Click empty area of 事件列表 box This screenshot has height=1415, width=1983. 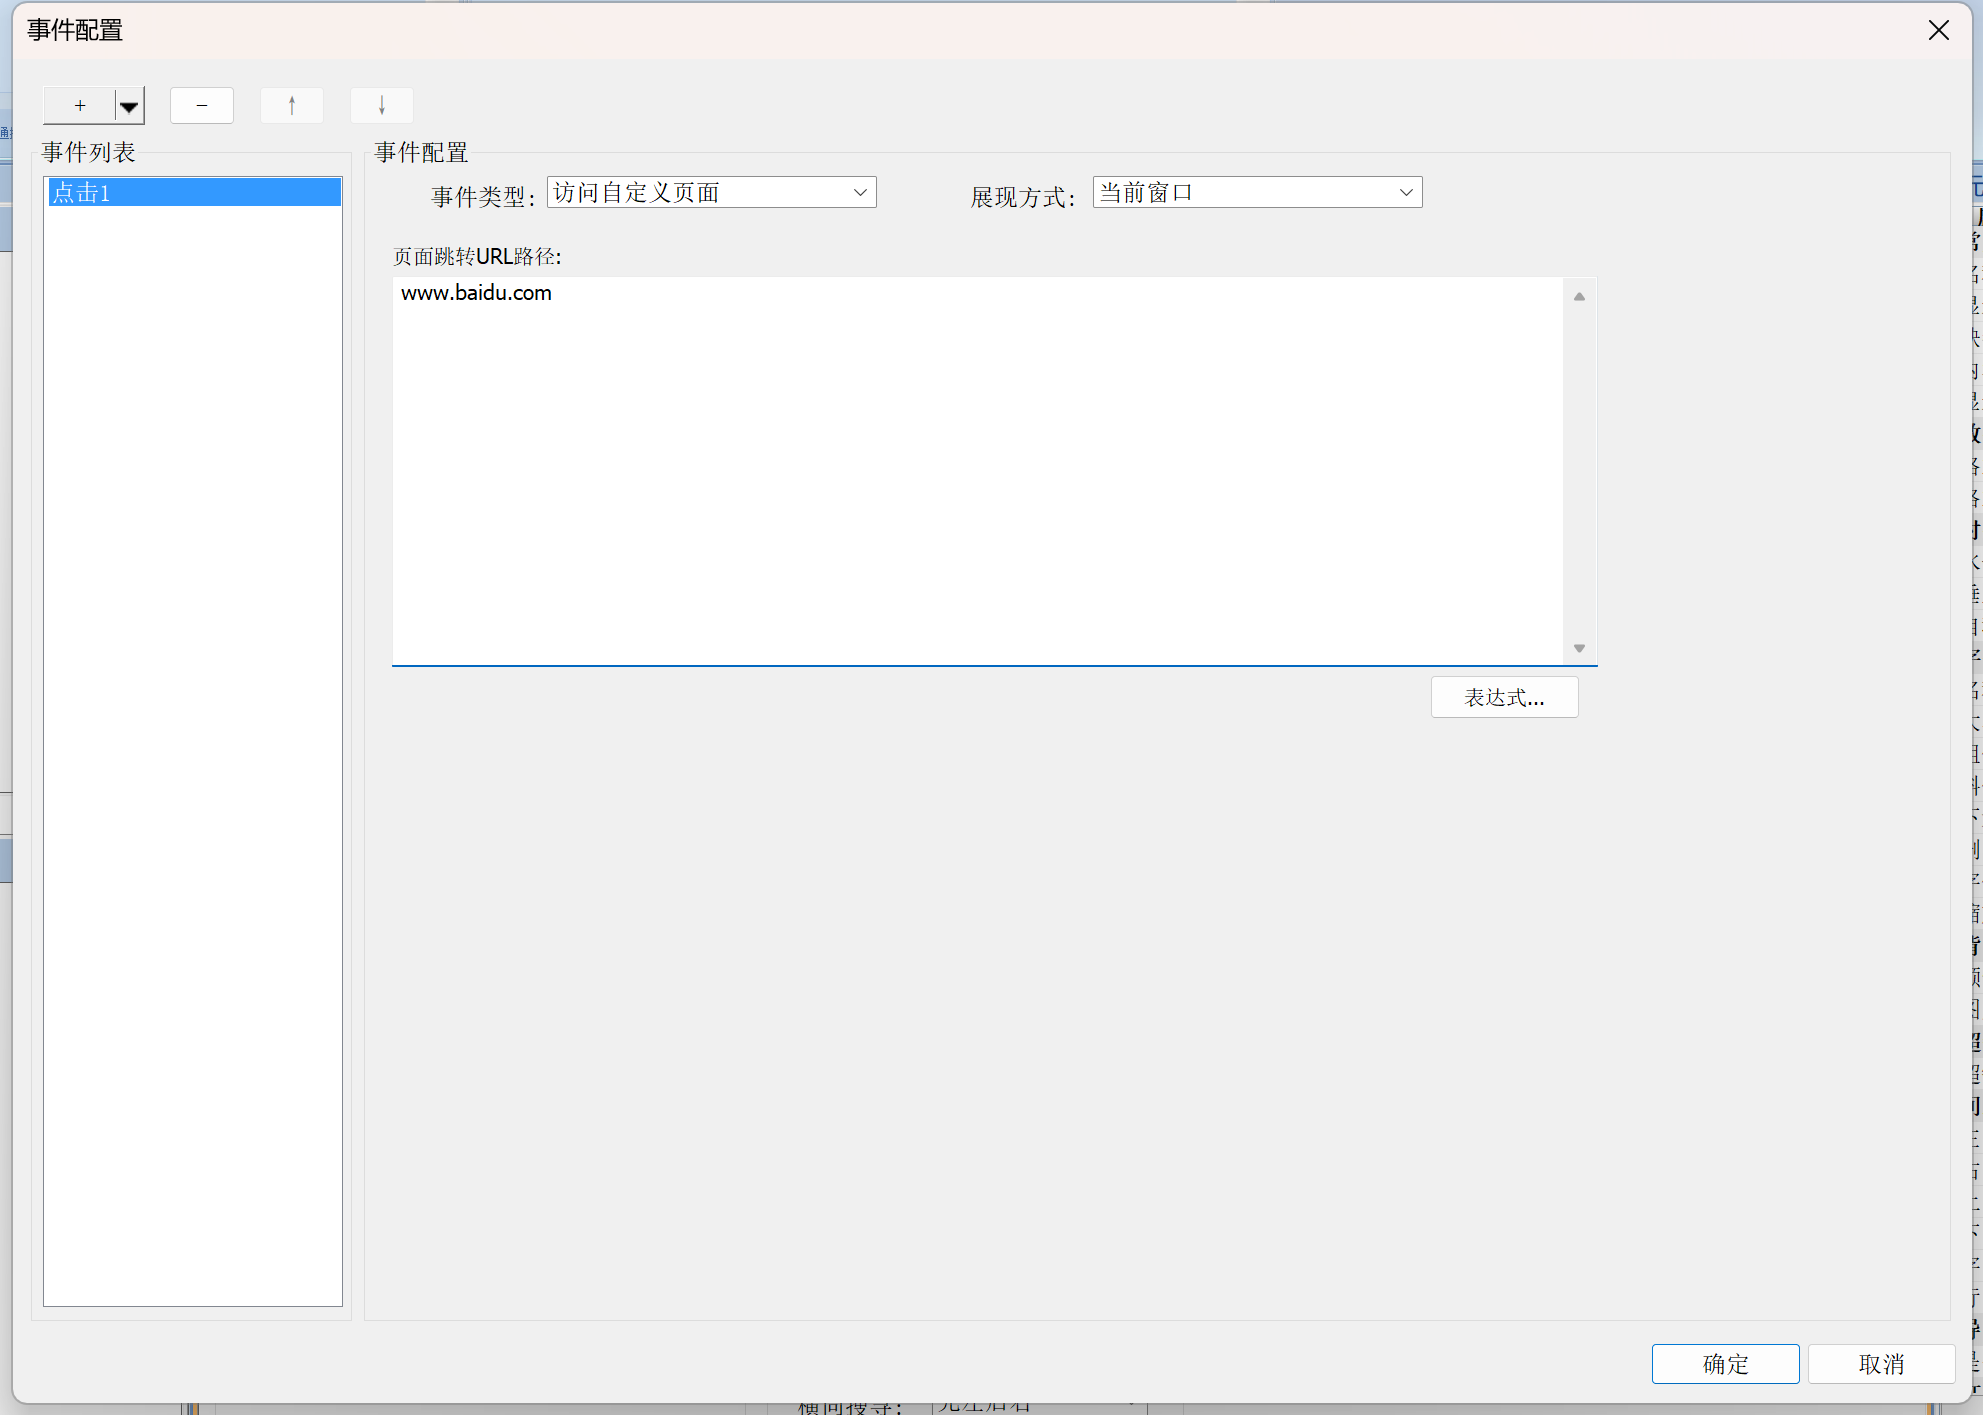(193, 750)
